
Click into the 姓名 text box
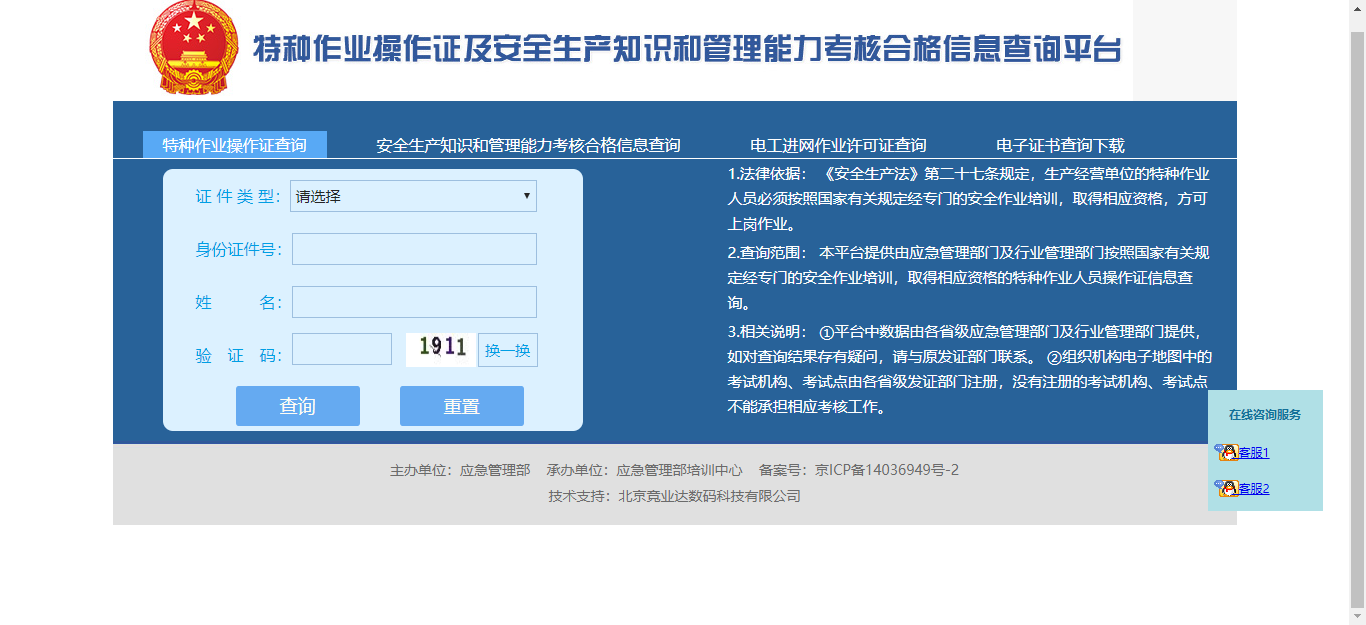click(x=414, y=302)
